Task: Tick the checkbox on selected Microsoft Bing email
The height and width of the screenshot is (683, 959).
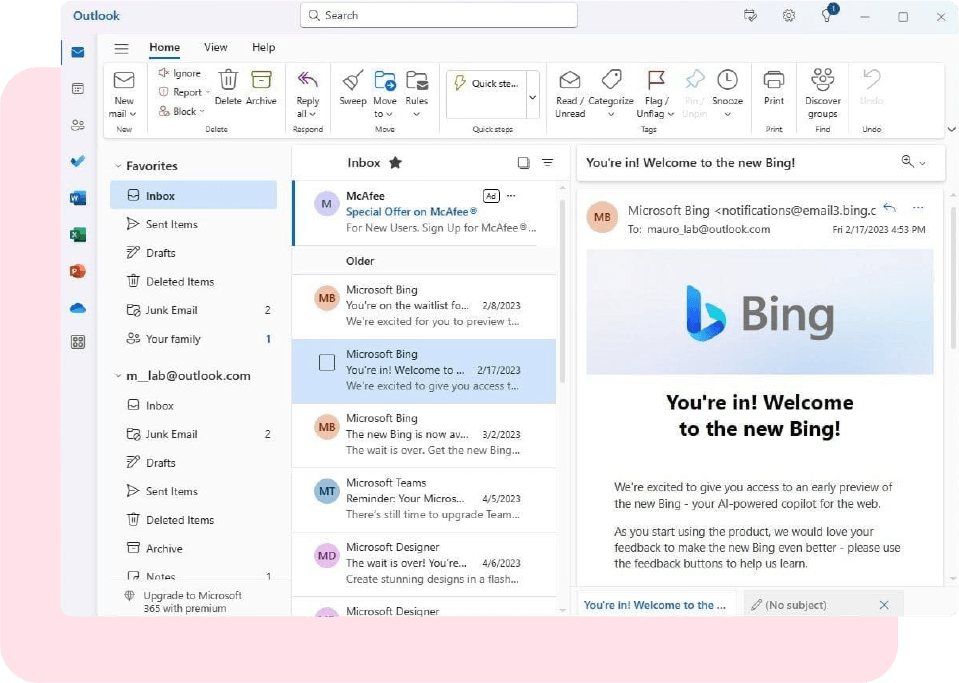Action: (x=327, y=363)
